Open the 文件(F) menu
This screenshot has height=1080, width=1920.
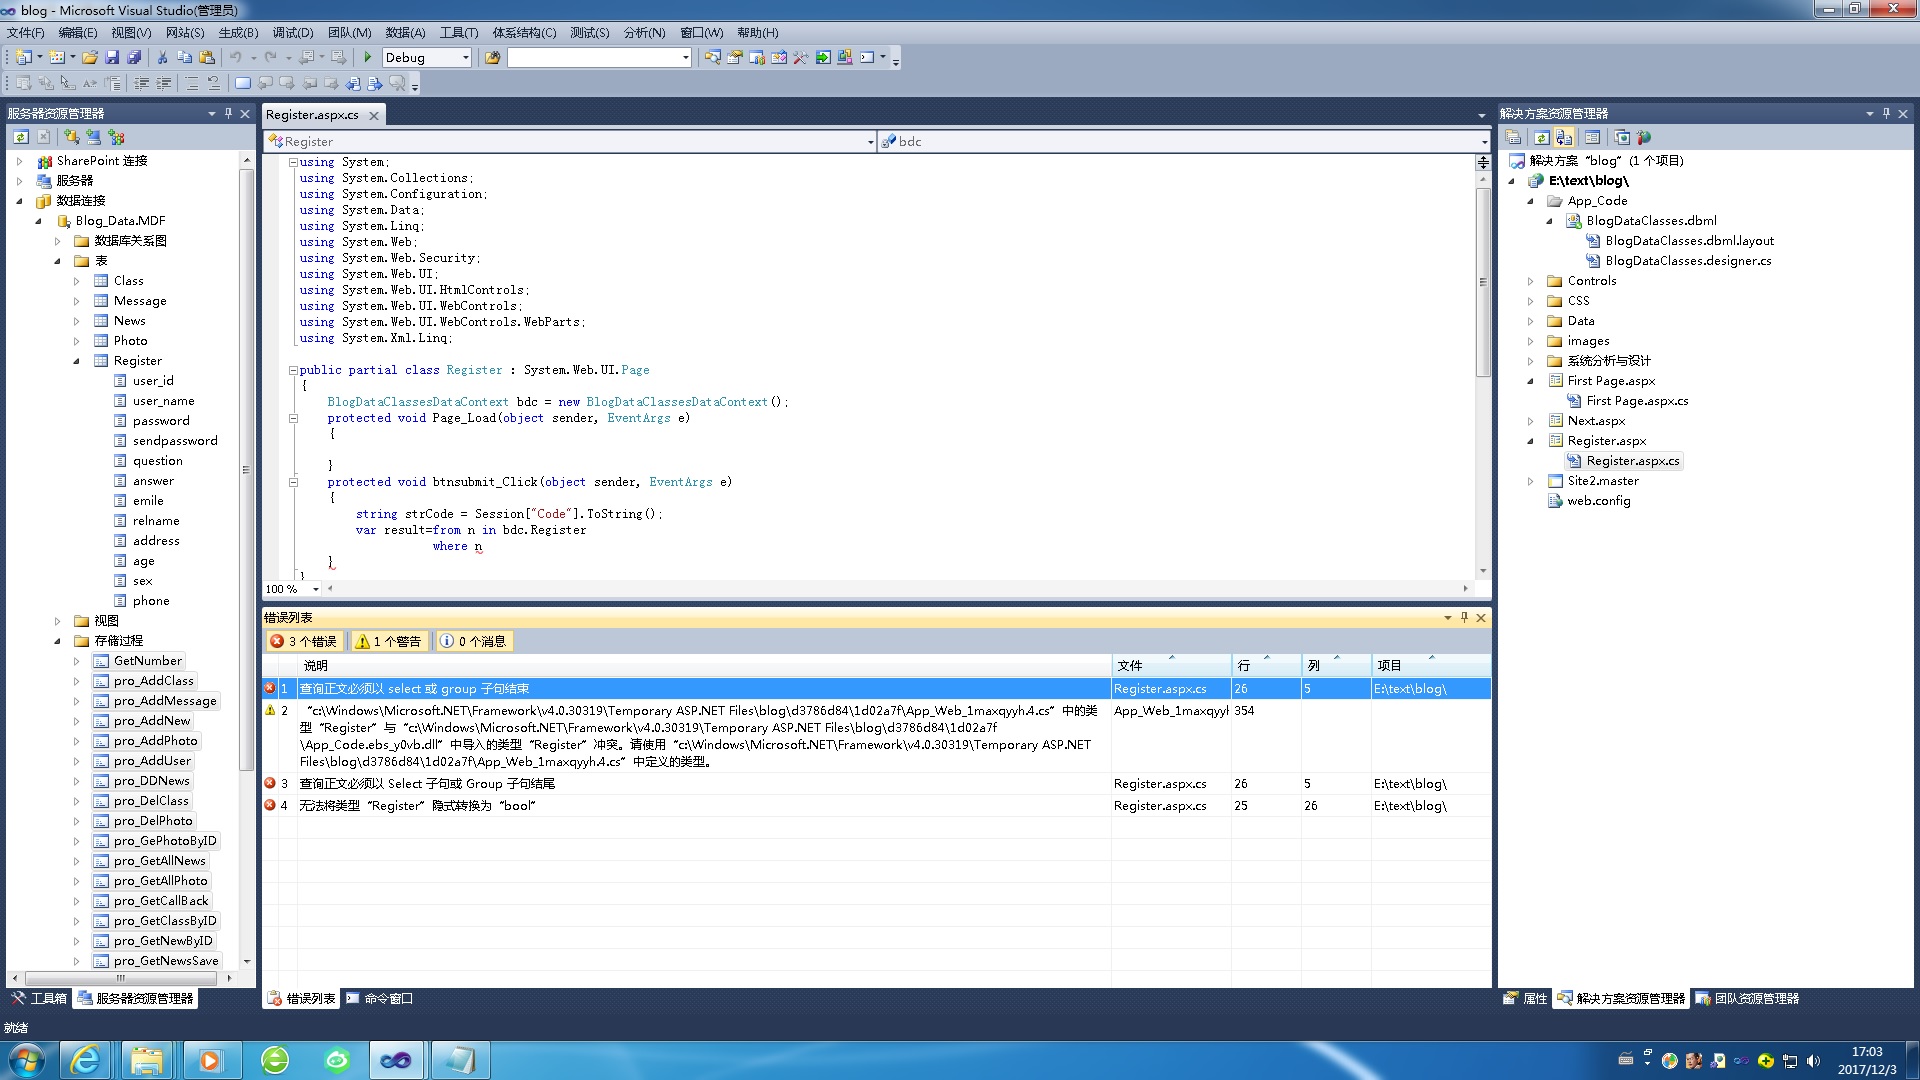click(25, 33)
